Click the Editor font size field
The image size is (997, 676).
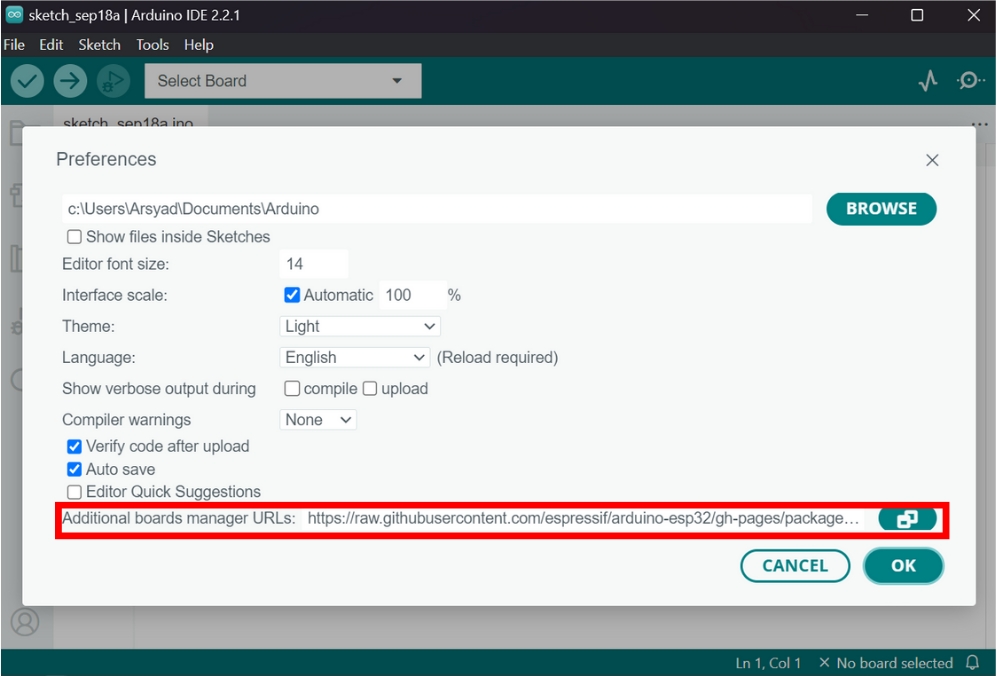click(314, 264)
